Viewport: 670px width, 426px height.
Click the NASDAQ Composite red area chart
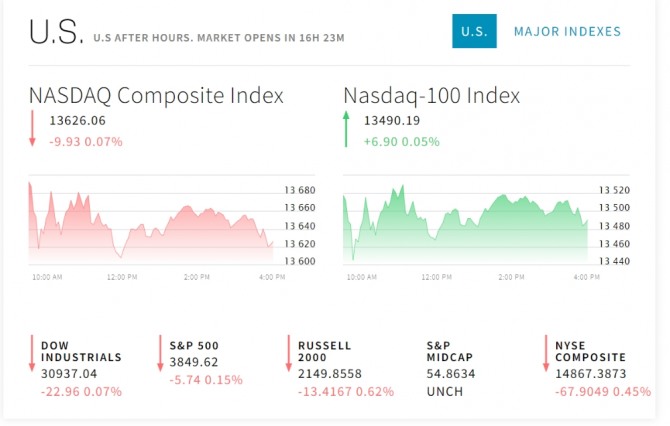pyautogui.click(x=150, y=225)
